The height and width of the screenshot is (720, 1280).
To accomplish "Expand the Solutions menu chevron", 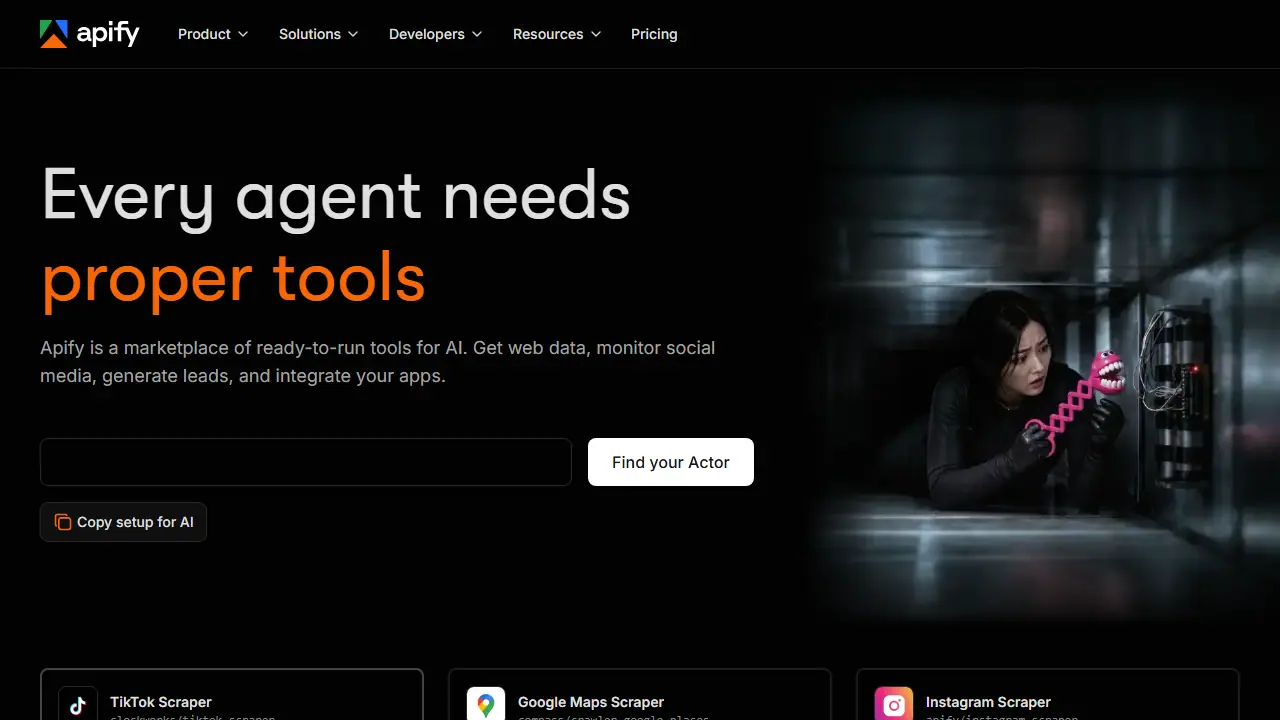I will pyautogui.click(x=352, y=34).
